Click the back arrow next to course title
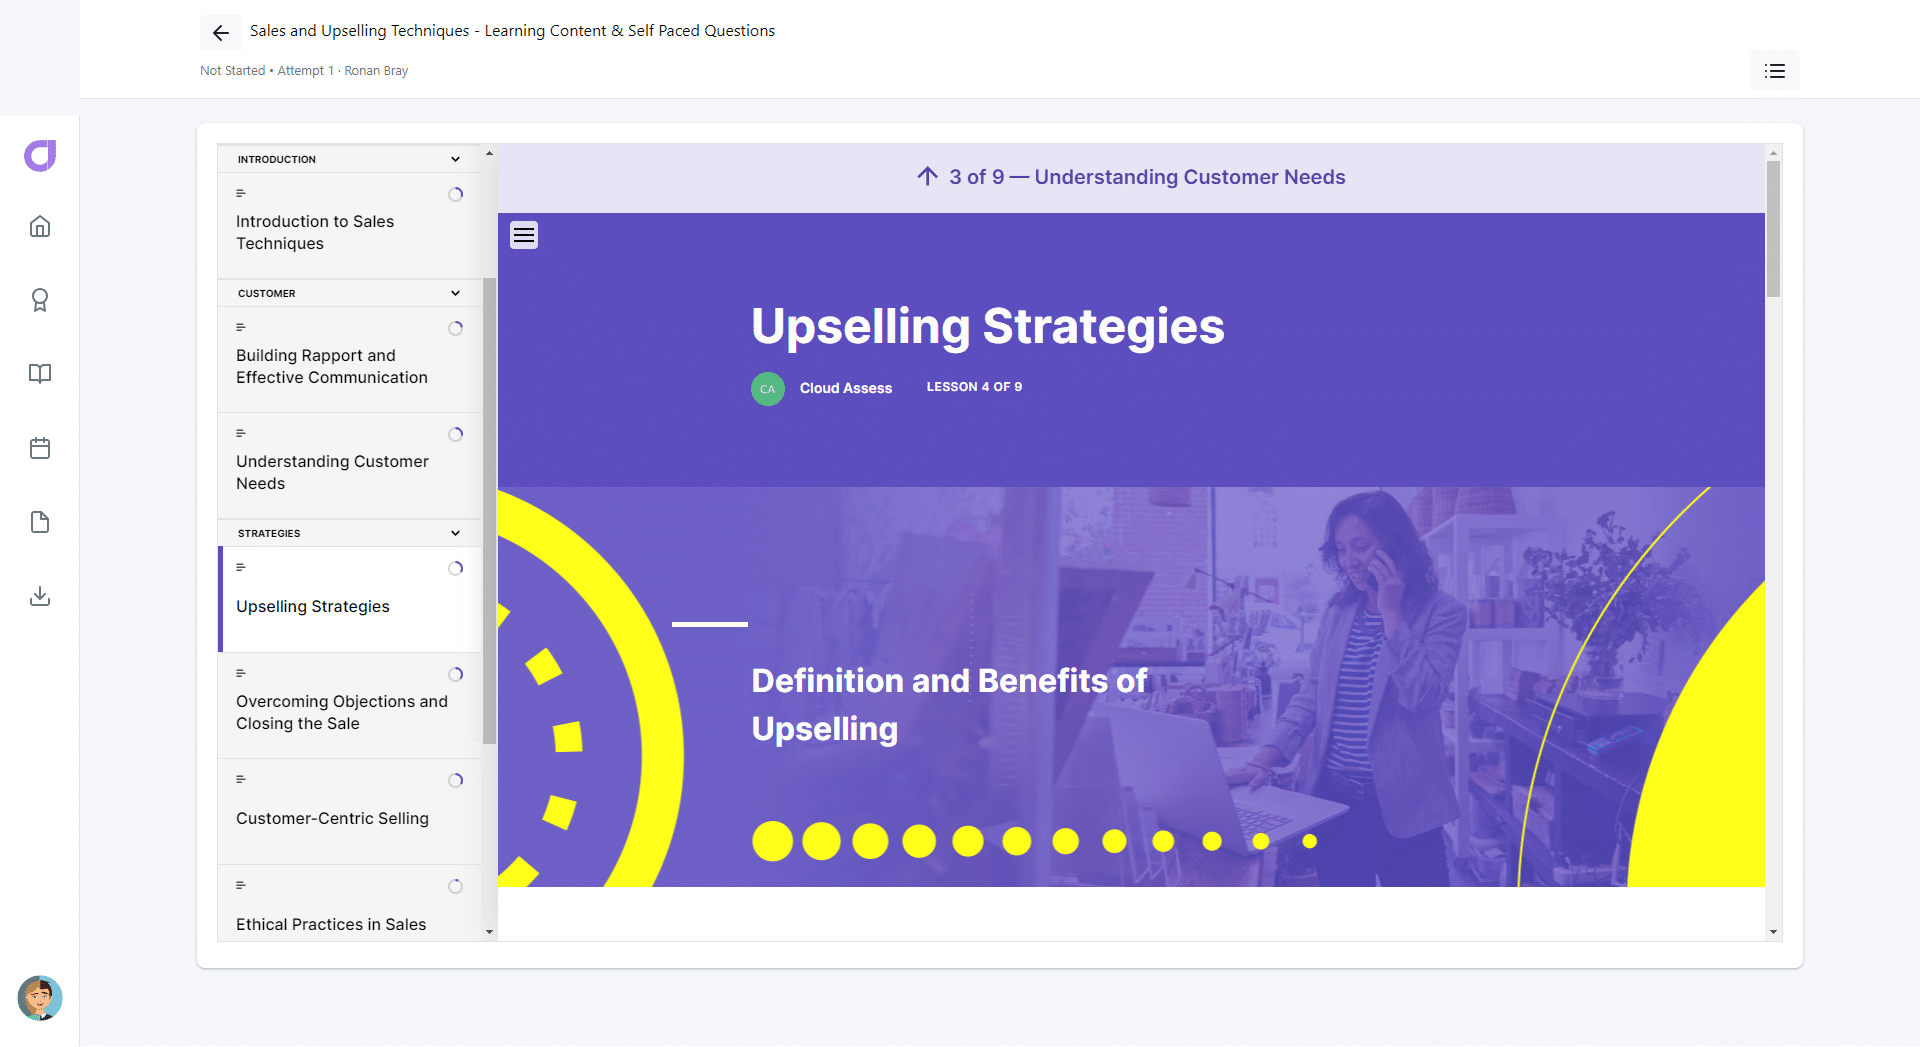1920x1047 pixels. pyautogui.click(x=221, y=33)
